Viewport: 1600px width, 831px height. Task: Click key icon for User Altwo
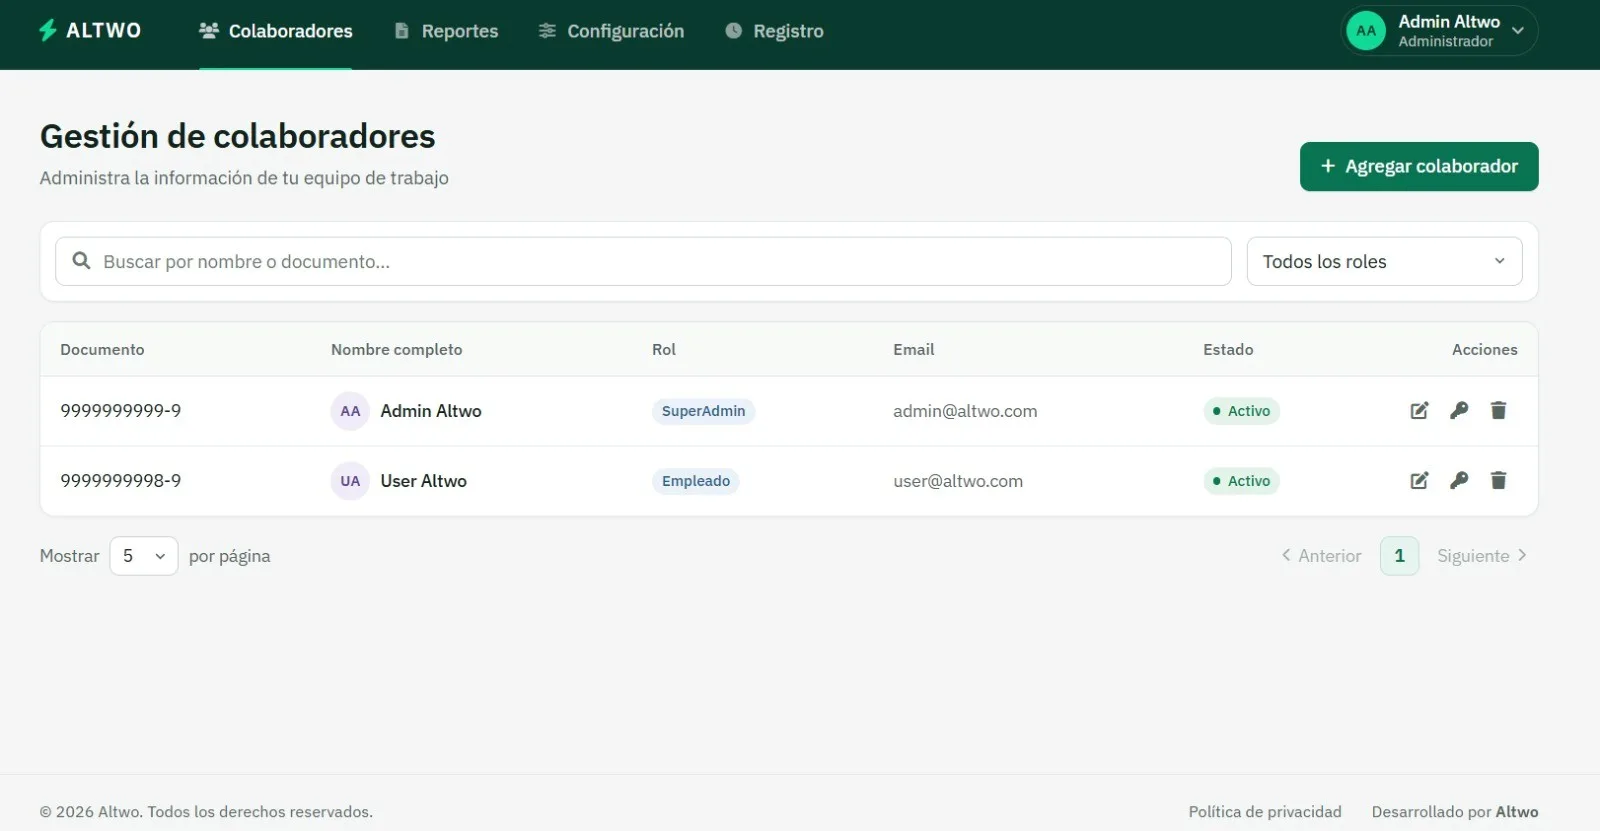[1459, 481]
